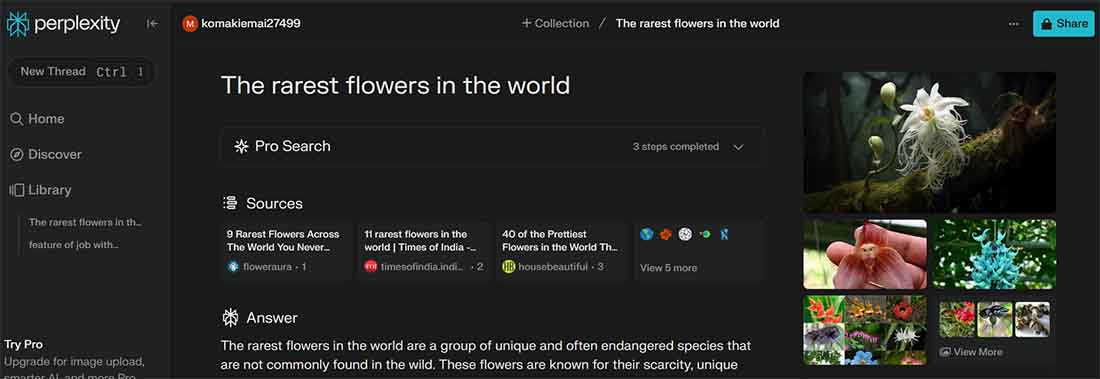Click the Answer section icon

(229, 318)
